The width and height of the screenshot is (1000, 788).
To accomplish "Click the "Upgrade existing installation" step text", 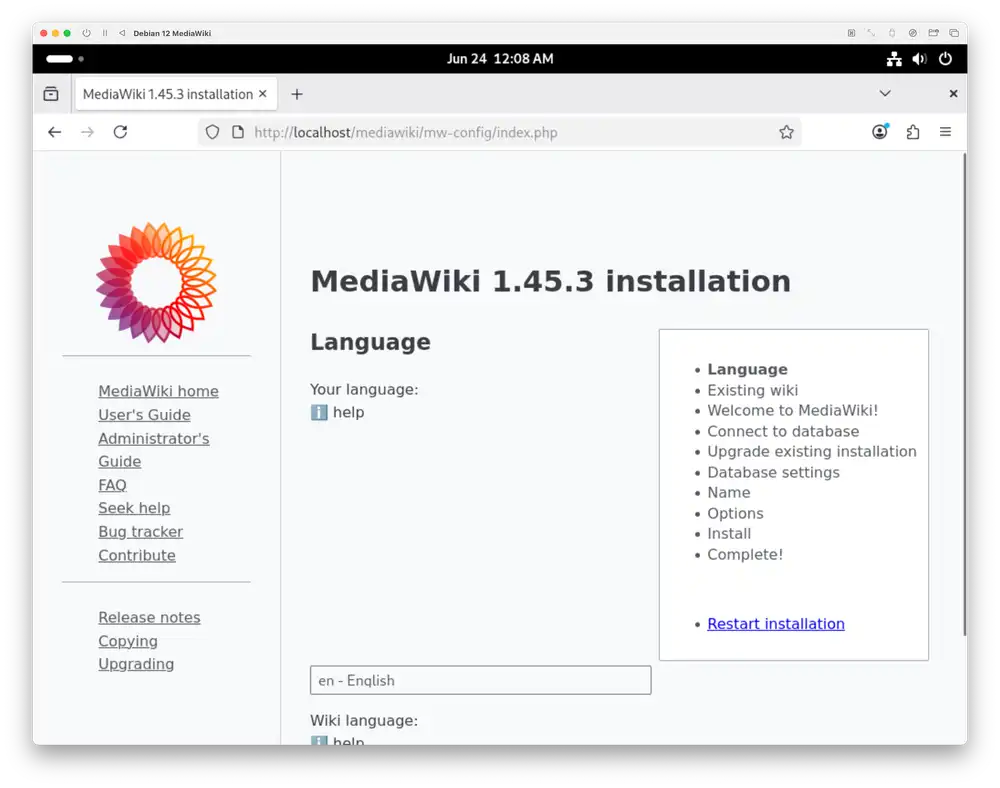I will (x=811, y=451).
